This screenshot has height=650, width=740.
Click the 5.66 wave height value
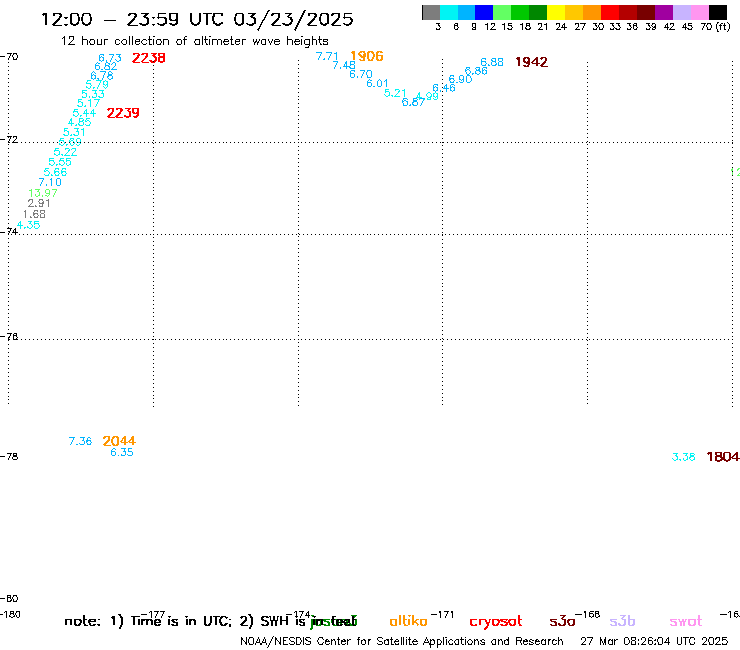(55, 172)
